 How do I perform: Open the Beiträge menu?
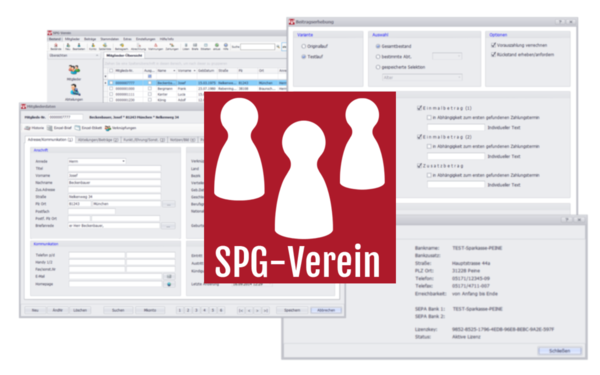click(90, 39)
